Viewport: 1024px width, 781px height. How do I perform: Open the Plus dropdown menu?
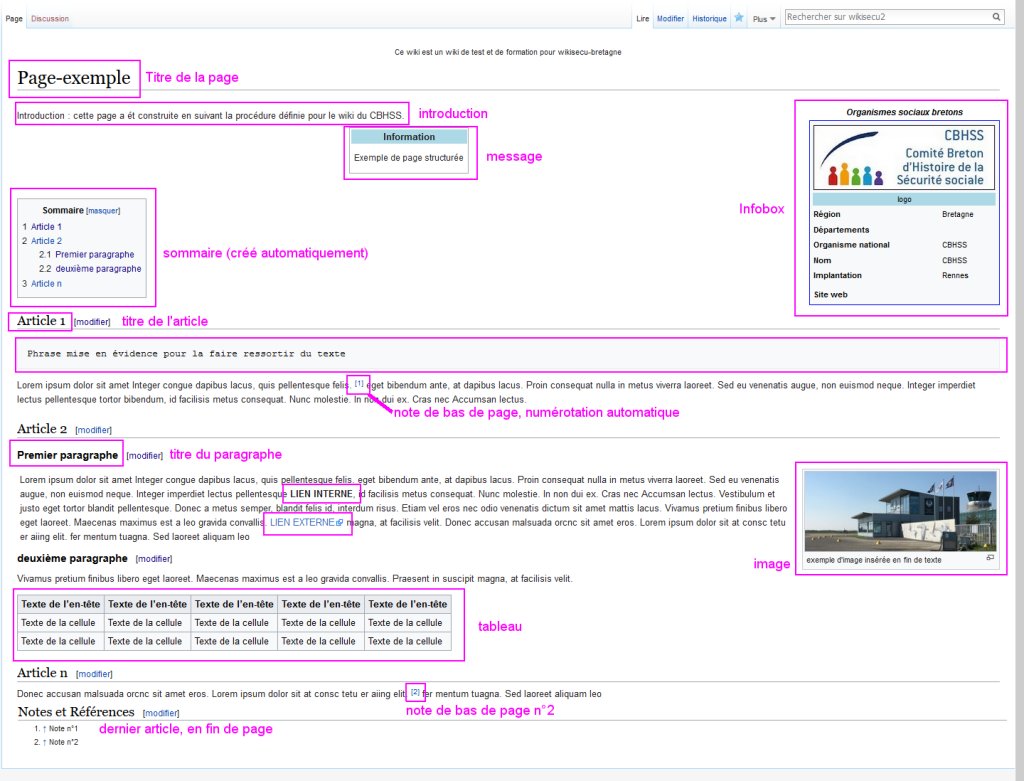coord(764,19)
